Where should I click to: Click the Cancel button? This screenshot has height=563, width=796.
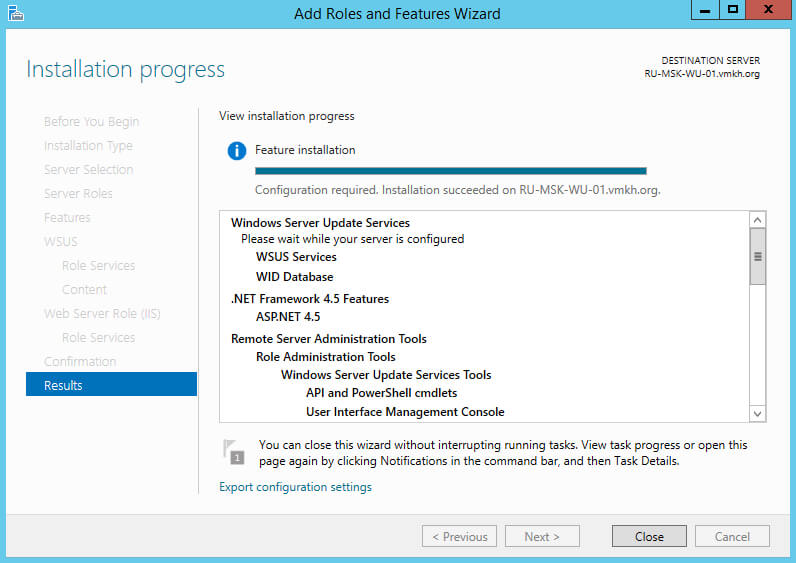pyautogui.click(x=732, y=537)
